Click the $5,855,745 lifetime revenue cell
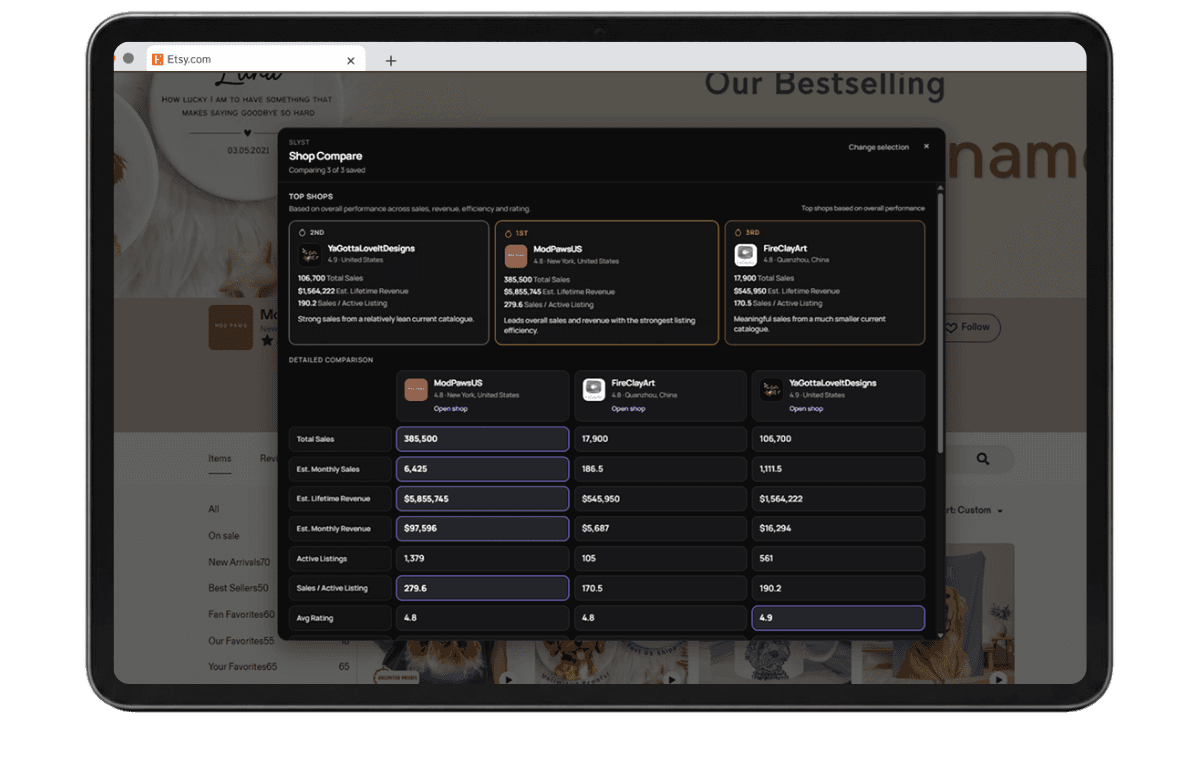 coord(483,499)
